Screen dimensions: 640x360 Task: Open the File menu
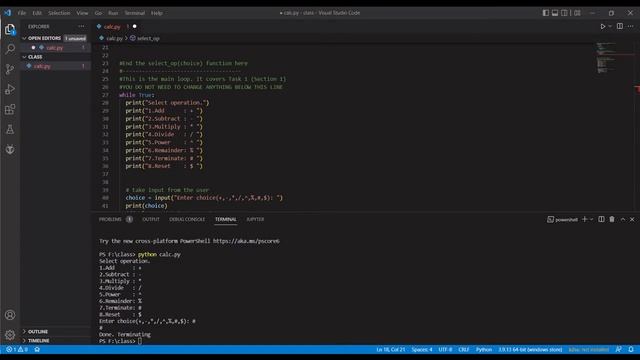[22, 13]
